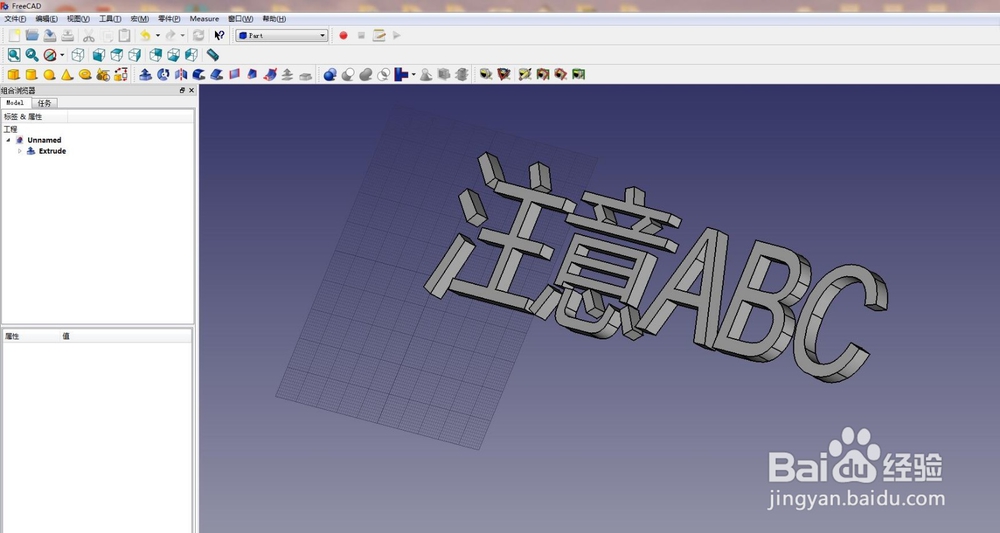Select the Mirror tool
The height and width of the screenshot is (533, 1000).
coord(181,75)
